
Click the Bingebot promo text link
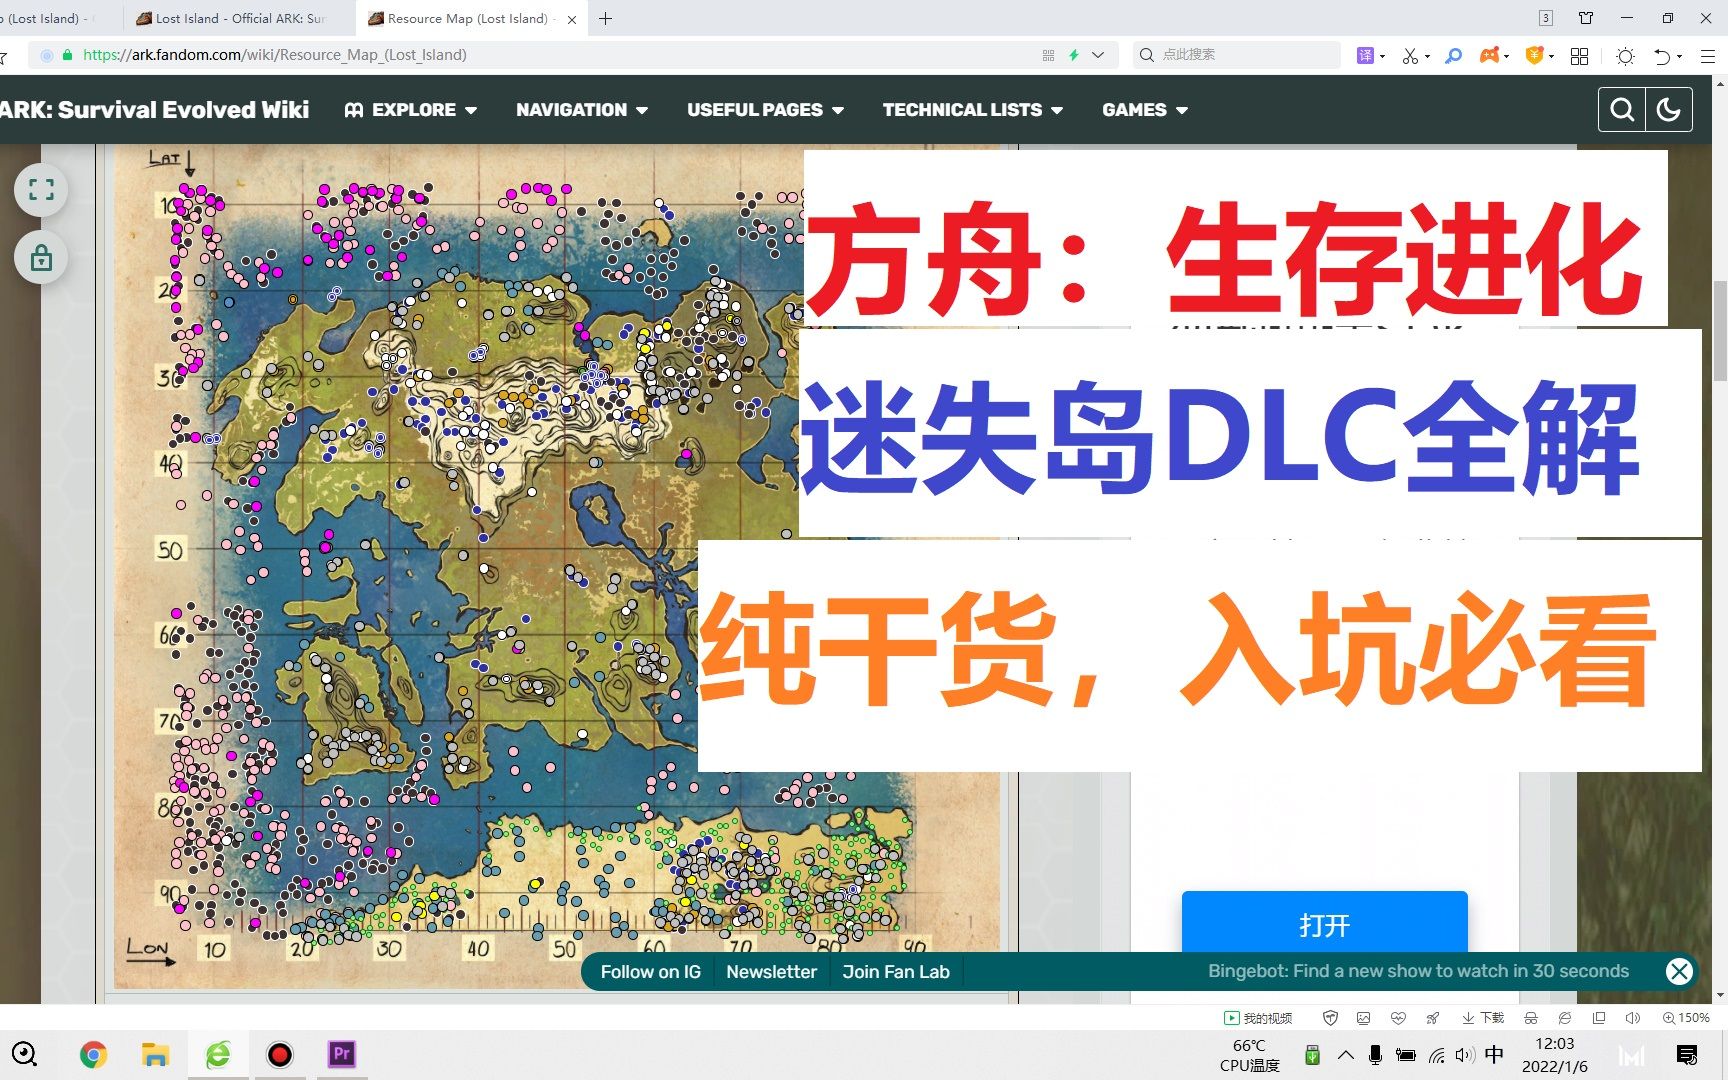(1418, 971)
